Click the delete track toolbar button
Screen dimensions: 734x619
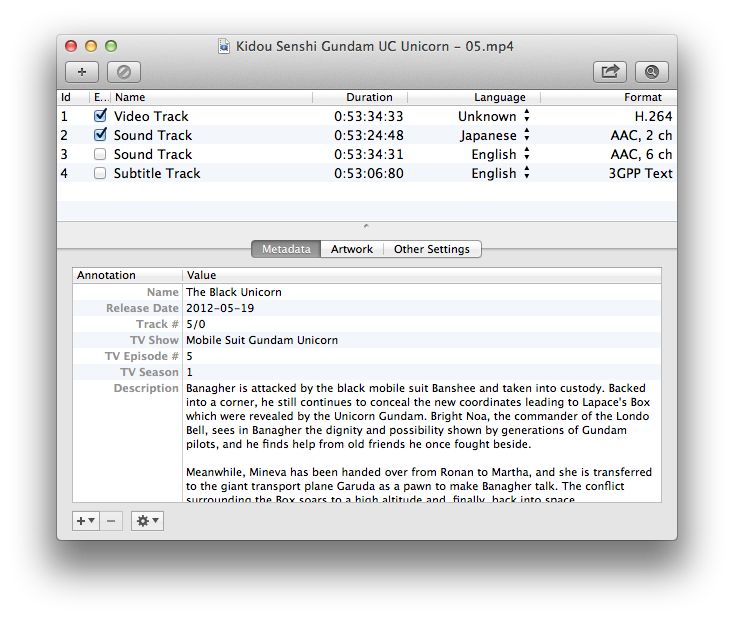(x=124, y=72)
